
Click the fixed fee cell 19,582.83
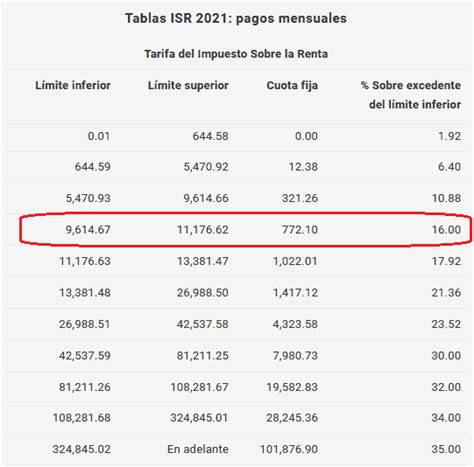pos(292,387)
